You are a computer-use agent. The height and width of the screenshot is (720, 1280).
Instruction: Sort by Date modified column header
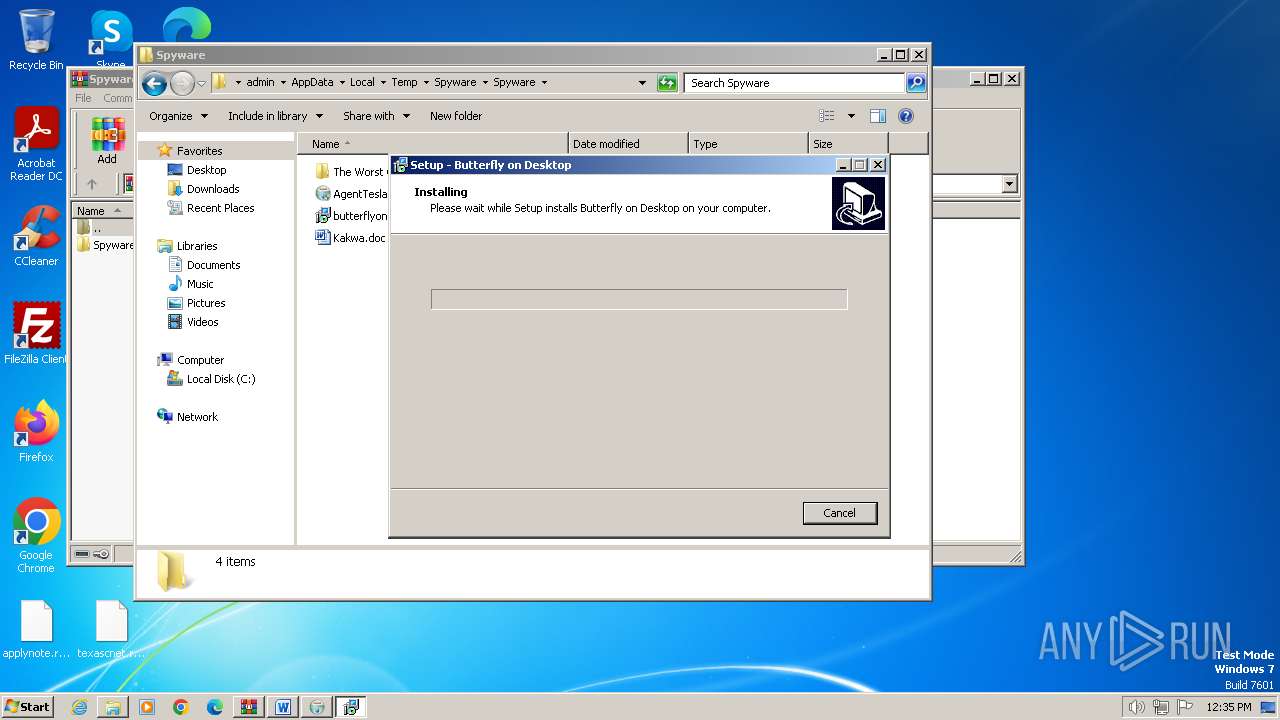point(628,144)
